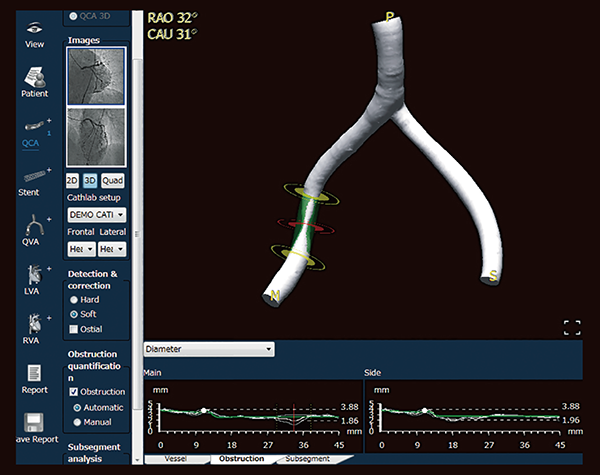Click the Quad view button
The image size is (600, 475).
click(112, 181)
